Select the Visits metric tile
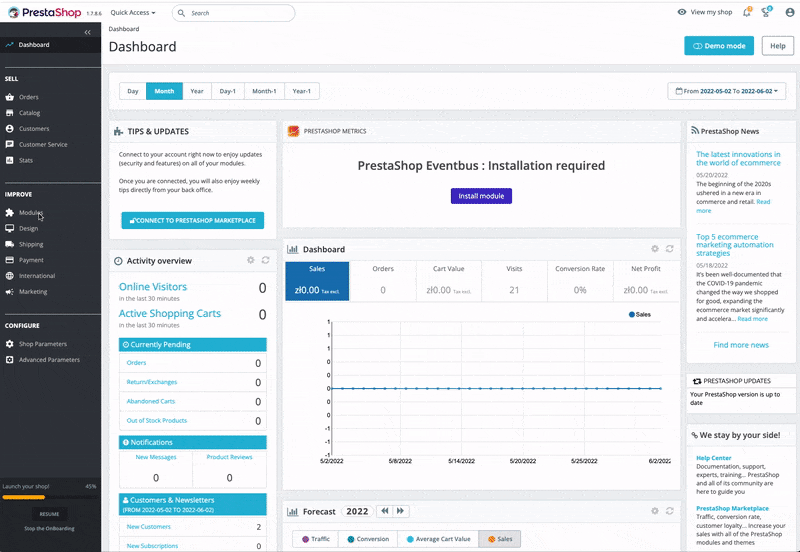Screen dimensions: 800x552 pos(514,281)
